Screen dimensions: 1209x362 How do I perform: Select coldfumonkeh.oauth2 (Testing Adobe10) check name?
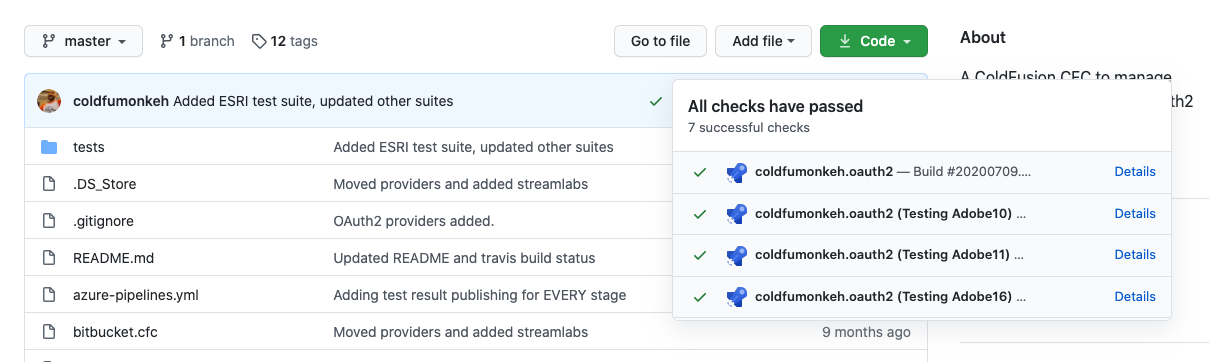[x=884, y=213]
